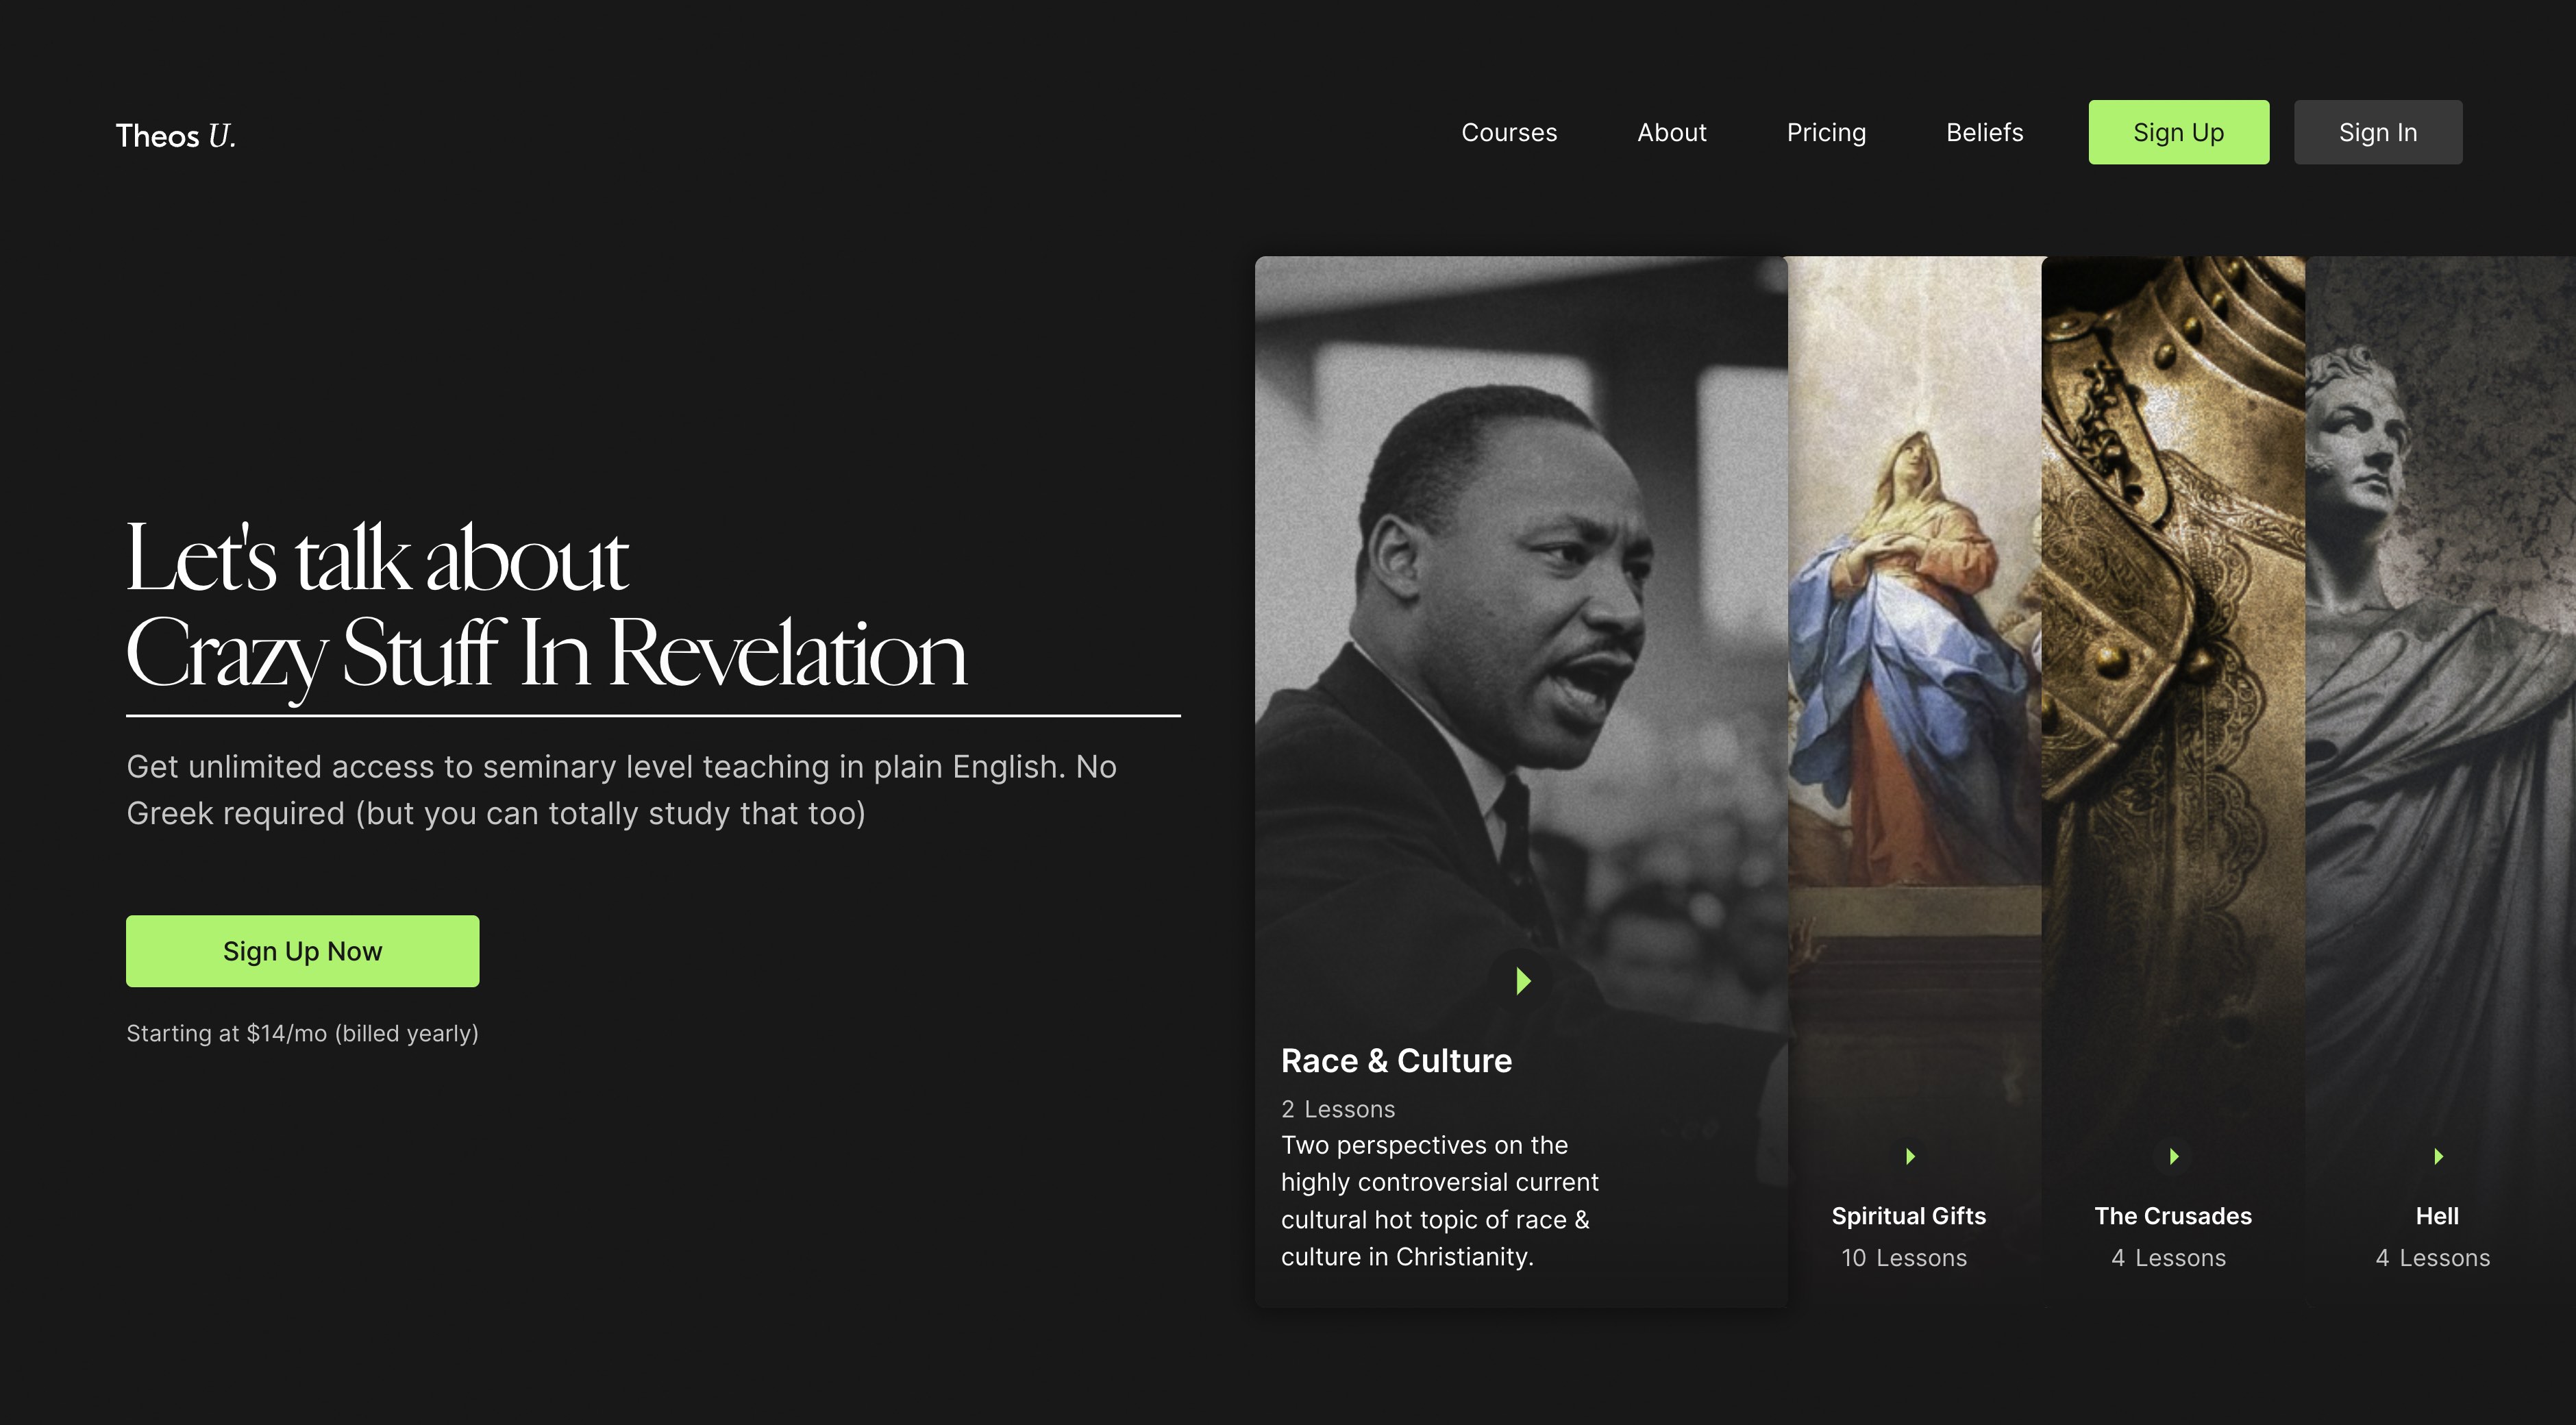
Task: Click the green Sign Up button
Action: 2178,132
